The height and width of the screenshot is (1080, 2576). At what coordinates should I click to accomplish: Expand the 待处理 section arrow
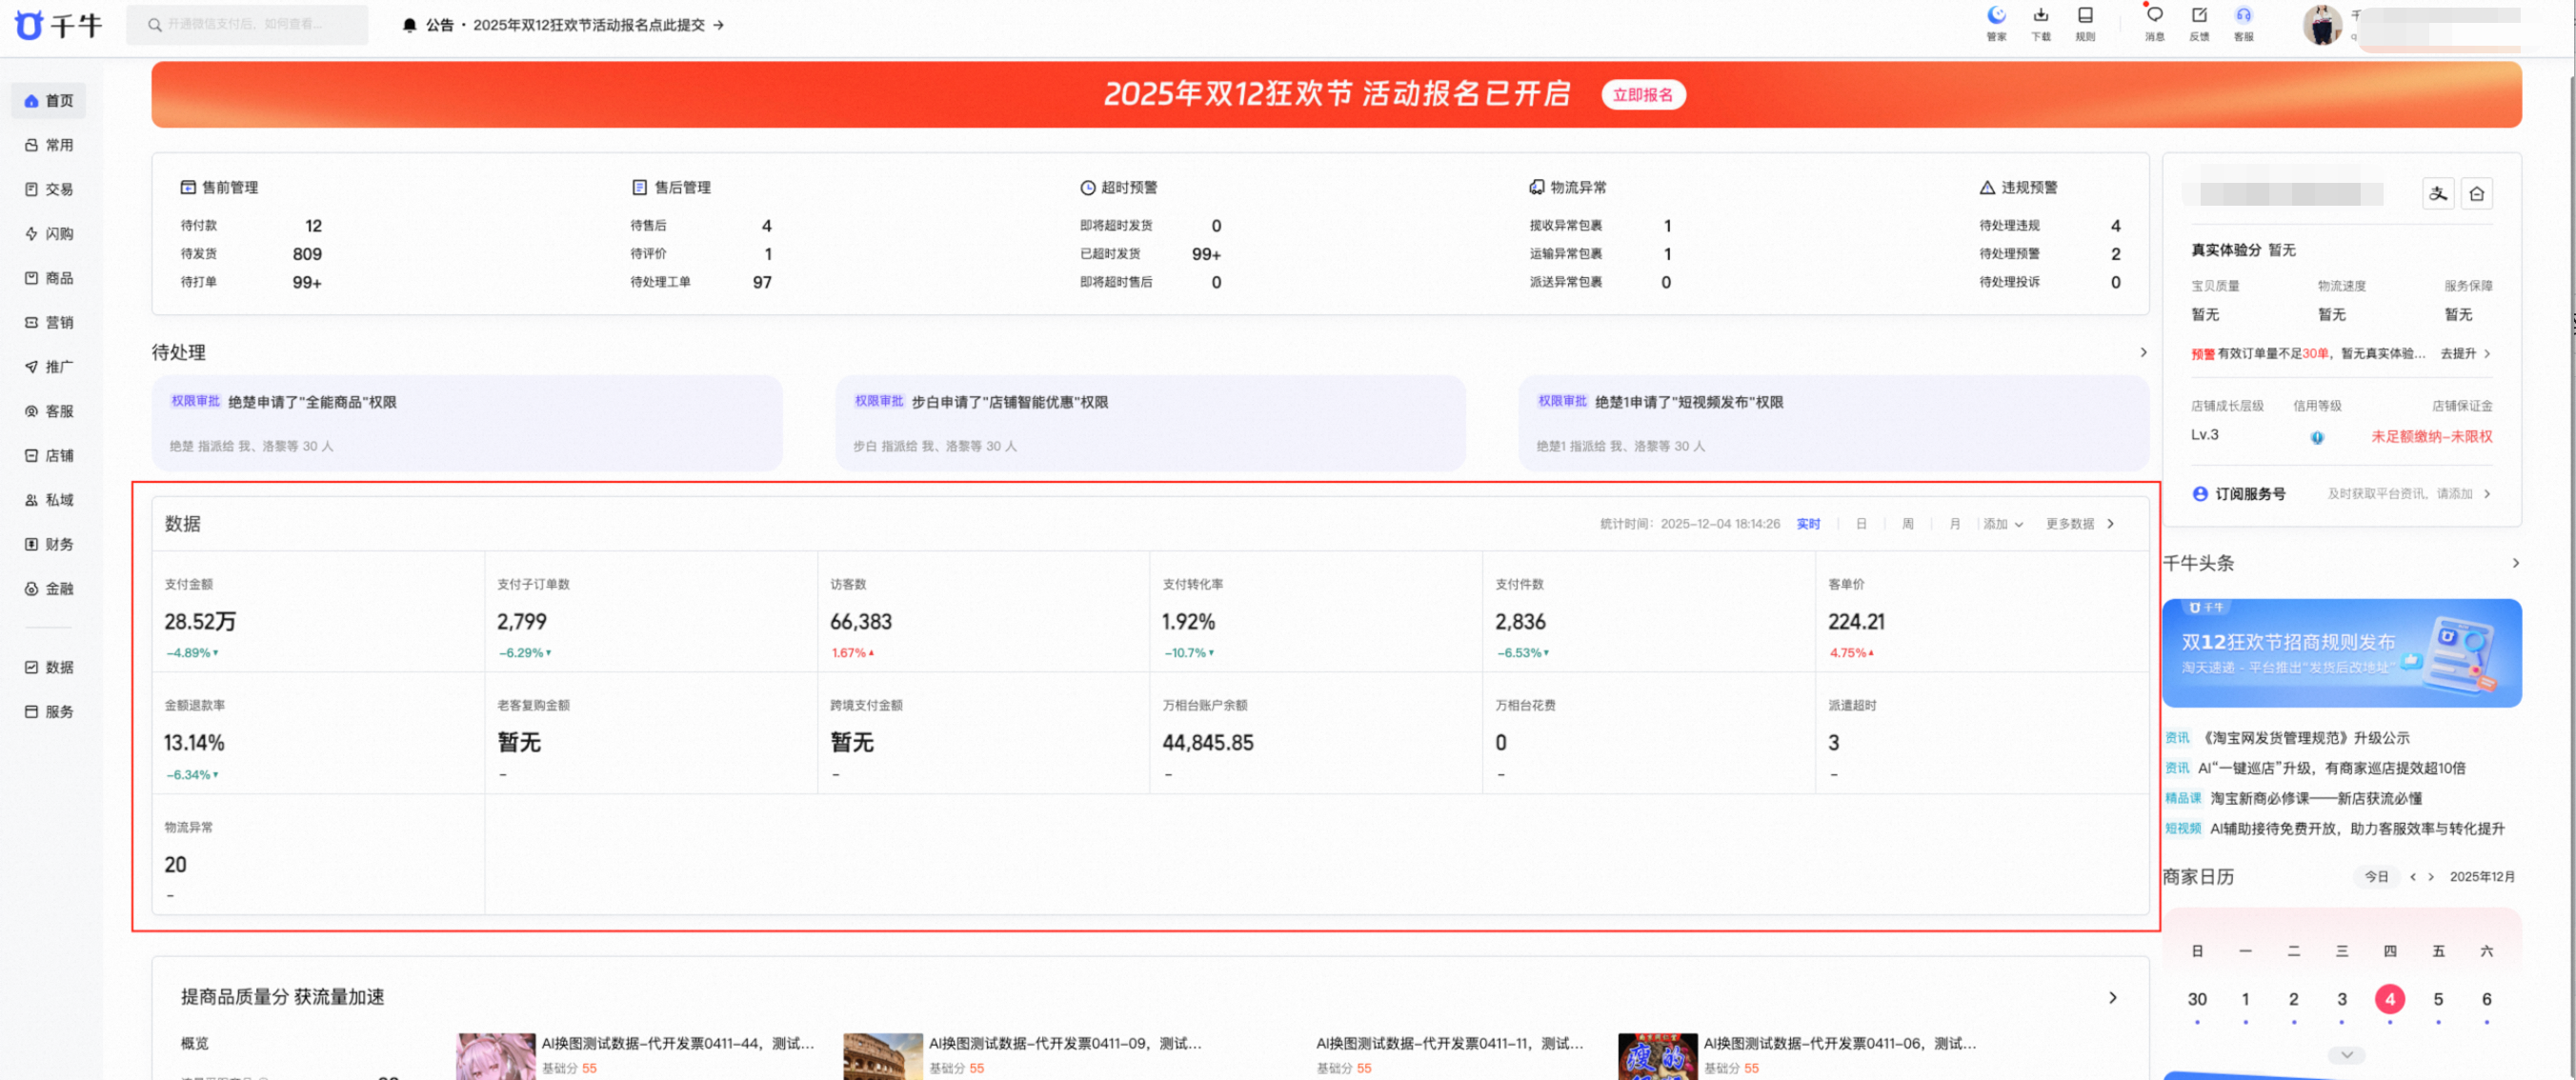coord(2143,352)
